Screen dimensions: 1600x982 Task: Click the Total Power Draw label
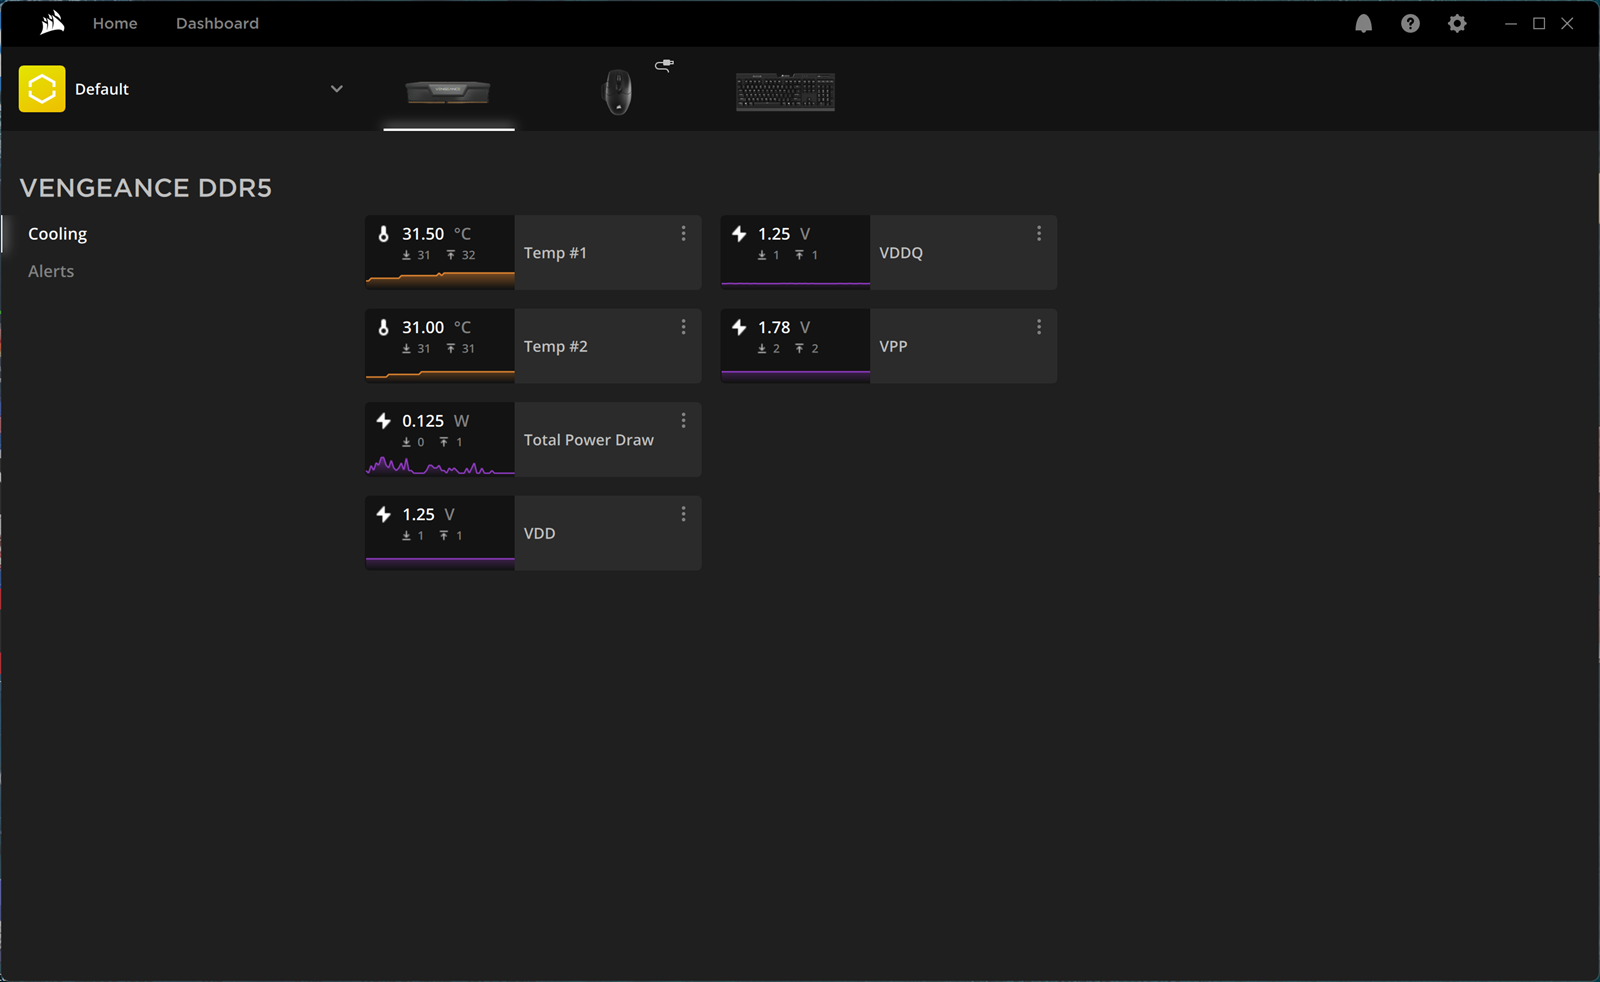coord(588,440)
